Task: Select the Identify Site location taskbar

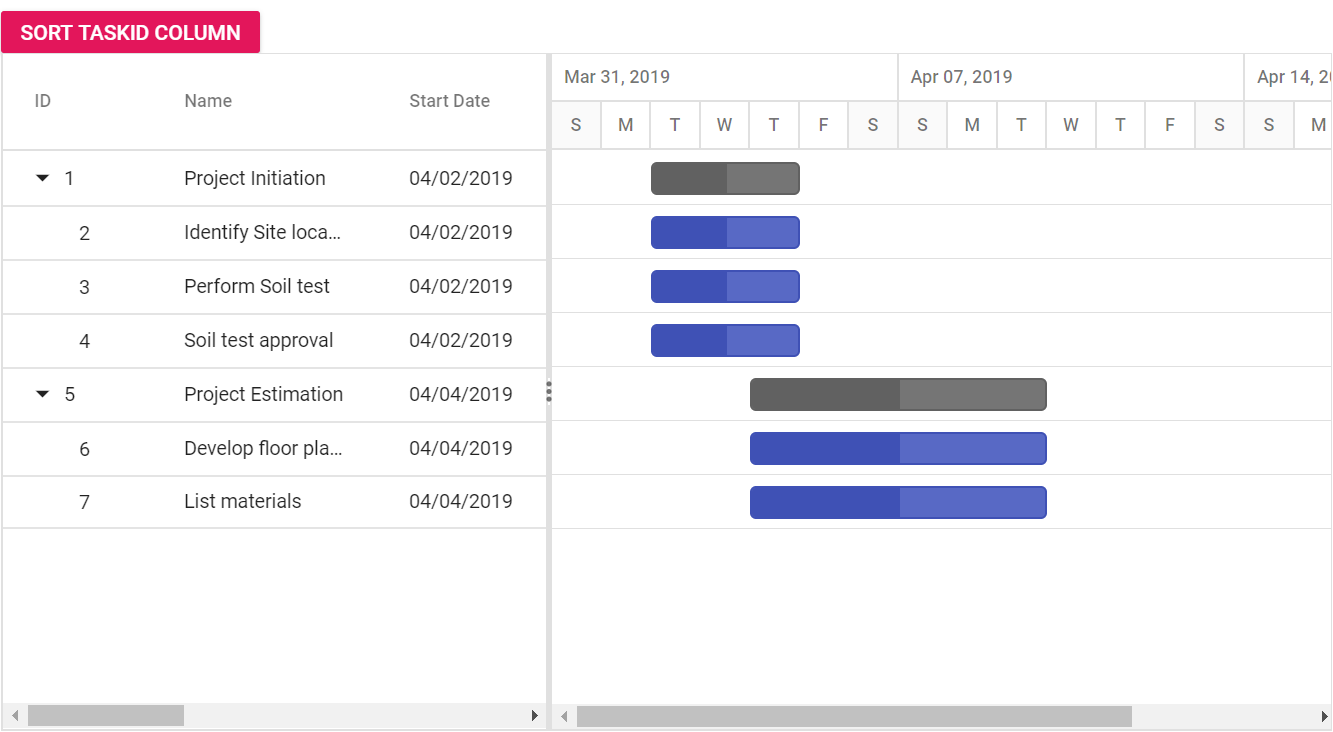Action: (725, 232)
